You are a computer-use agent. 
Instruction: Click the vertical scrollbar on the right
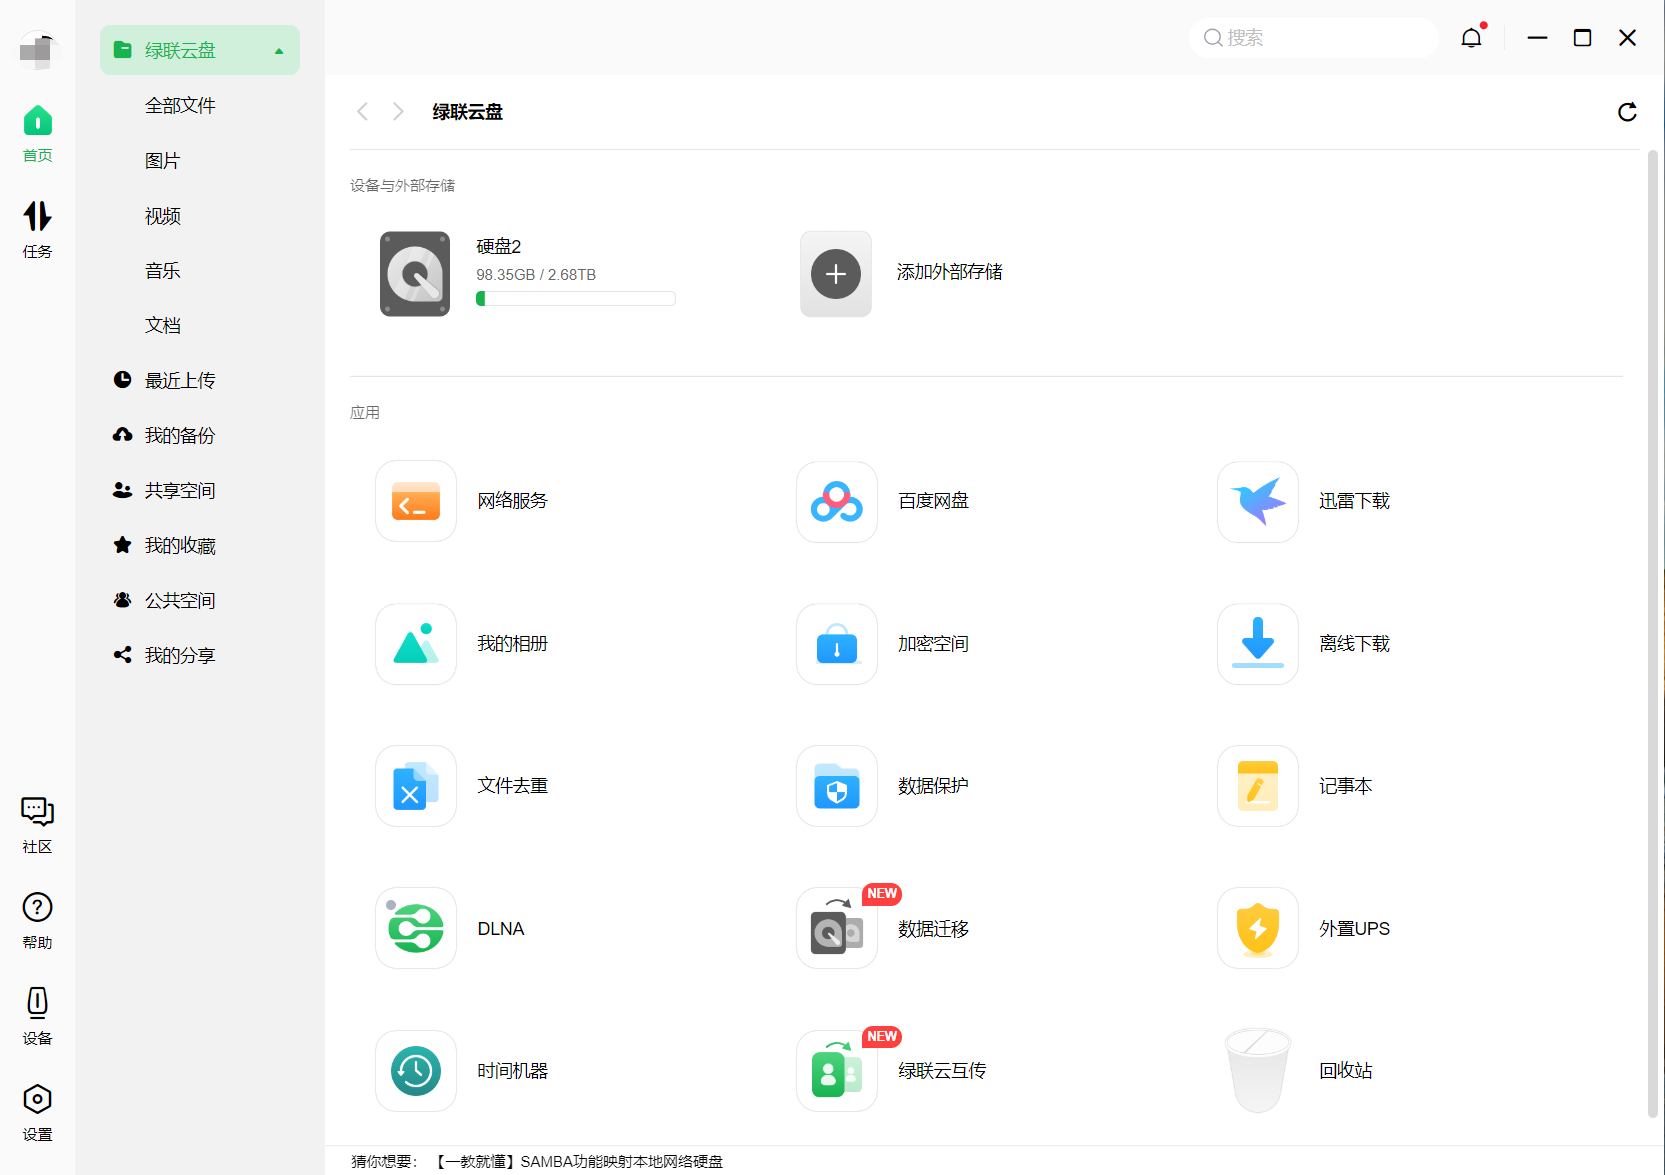point(1653,634)
